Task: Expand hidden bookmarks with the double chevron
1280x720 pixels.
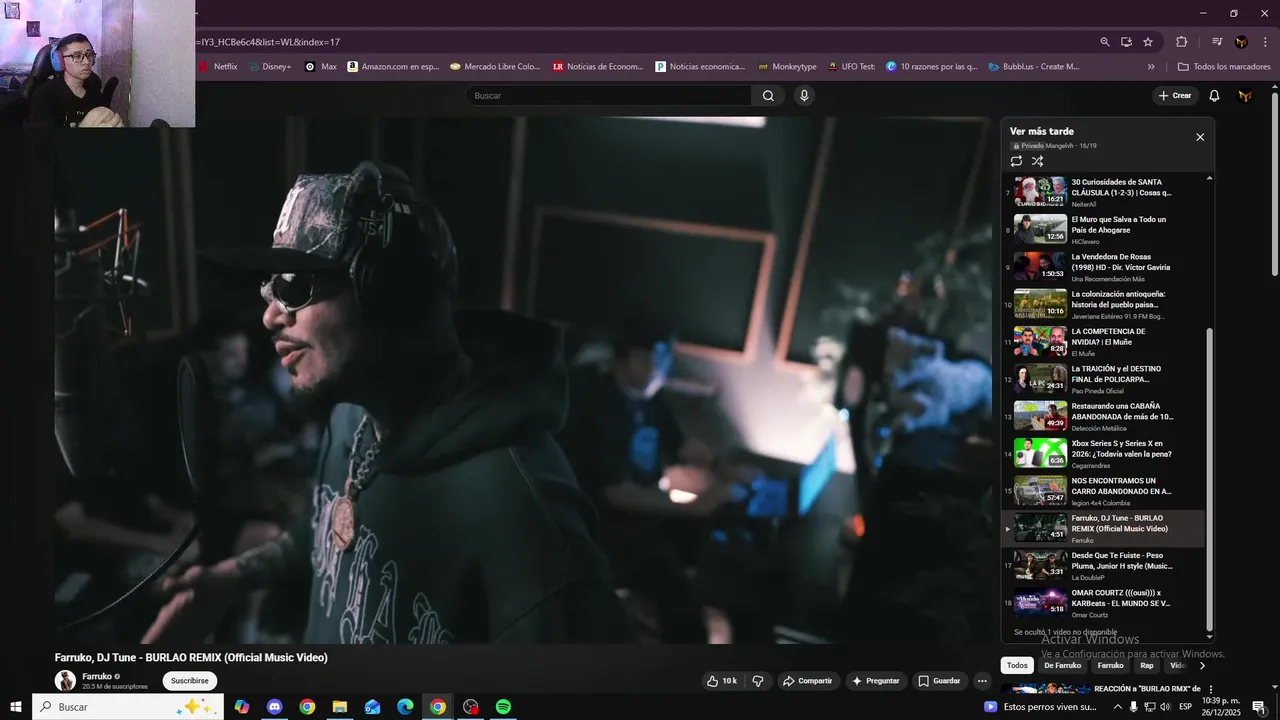Action: tap(1151, 67)
